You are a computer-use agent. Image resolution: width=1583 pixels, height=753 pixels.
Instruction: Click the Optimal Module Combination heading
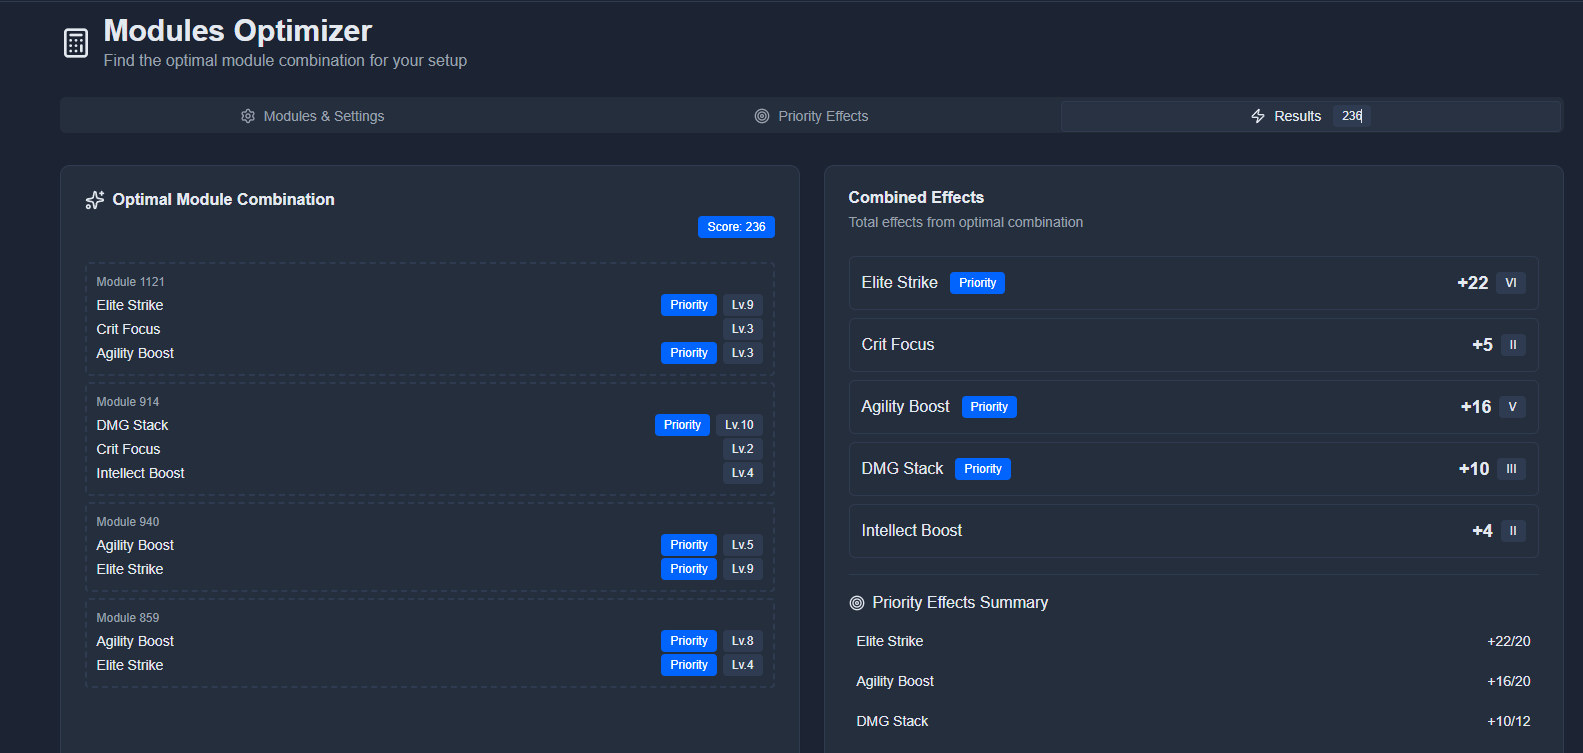coord(223,200)
